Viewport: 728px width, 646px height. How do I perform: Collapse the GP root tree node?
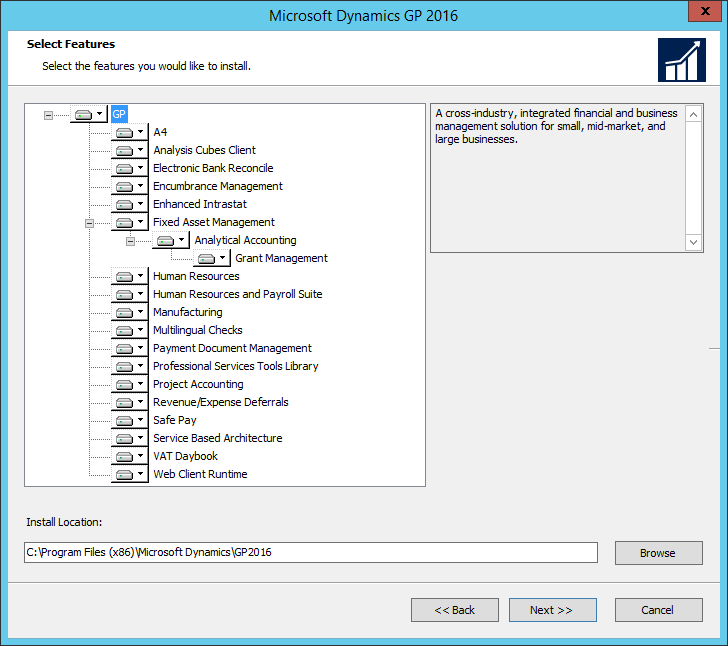[48, 115]
